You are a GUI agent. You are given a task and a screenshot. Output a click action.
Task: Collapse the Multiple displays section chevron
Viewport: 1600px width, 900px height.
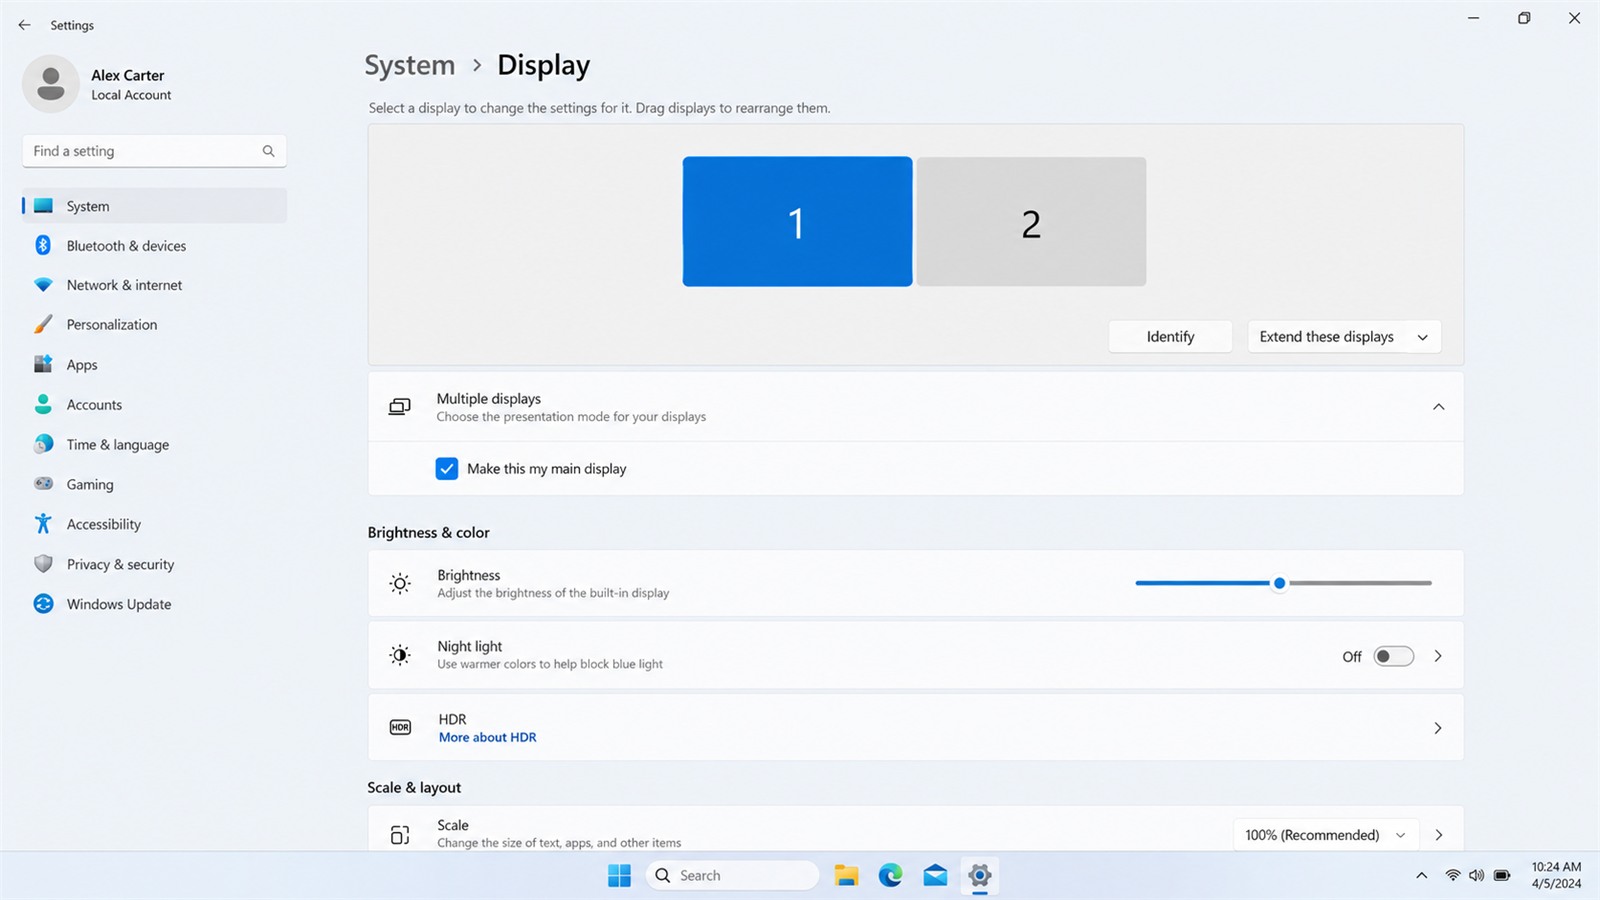(x=1438, y=407)
